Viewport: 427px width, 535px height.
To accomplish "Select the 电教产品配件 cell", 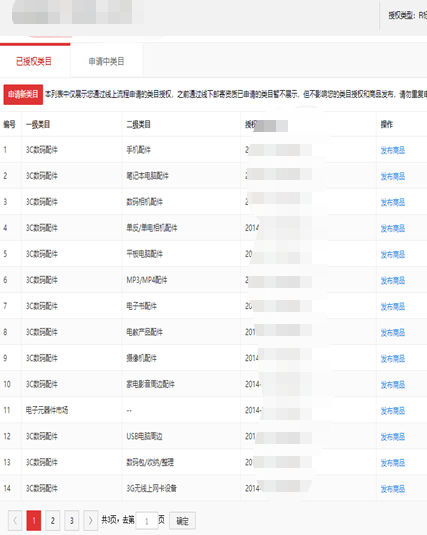I will (x=144, y=332).
